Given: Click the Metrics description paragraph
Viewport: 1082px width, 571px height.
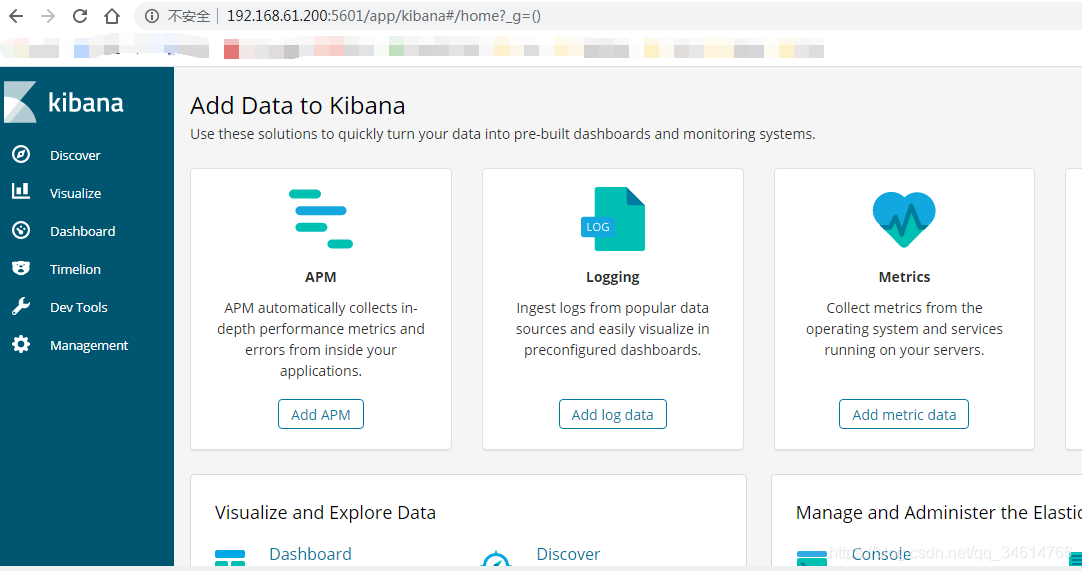Looking at the screenshot, I should click(904, 329).
